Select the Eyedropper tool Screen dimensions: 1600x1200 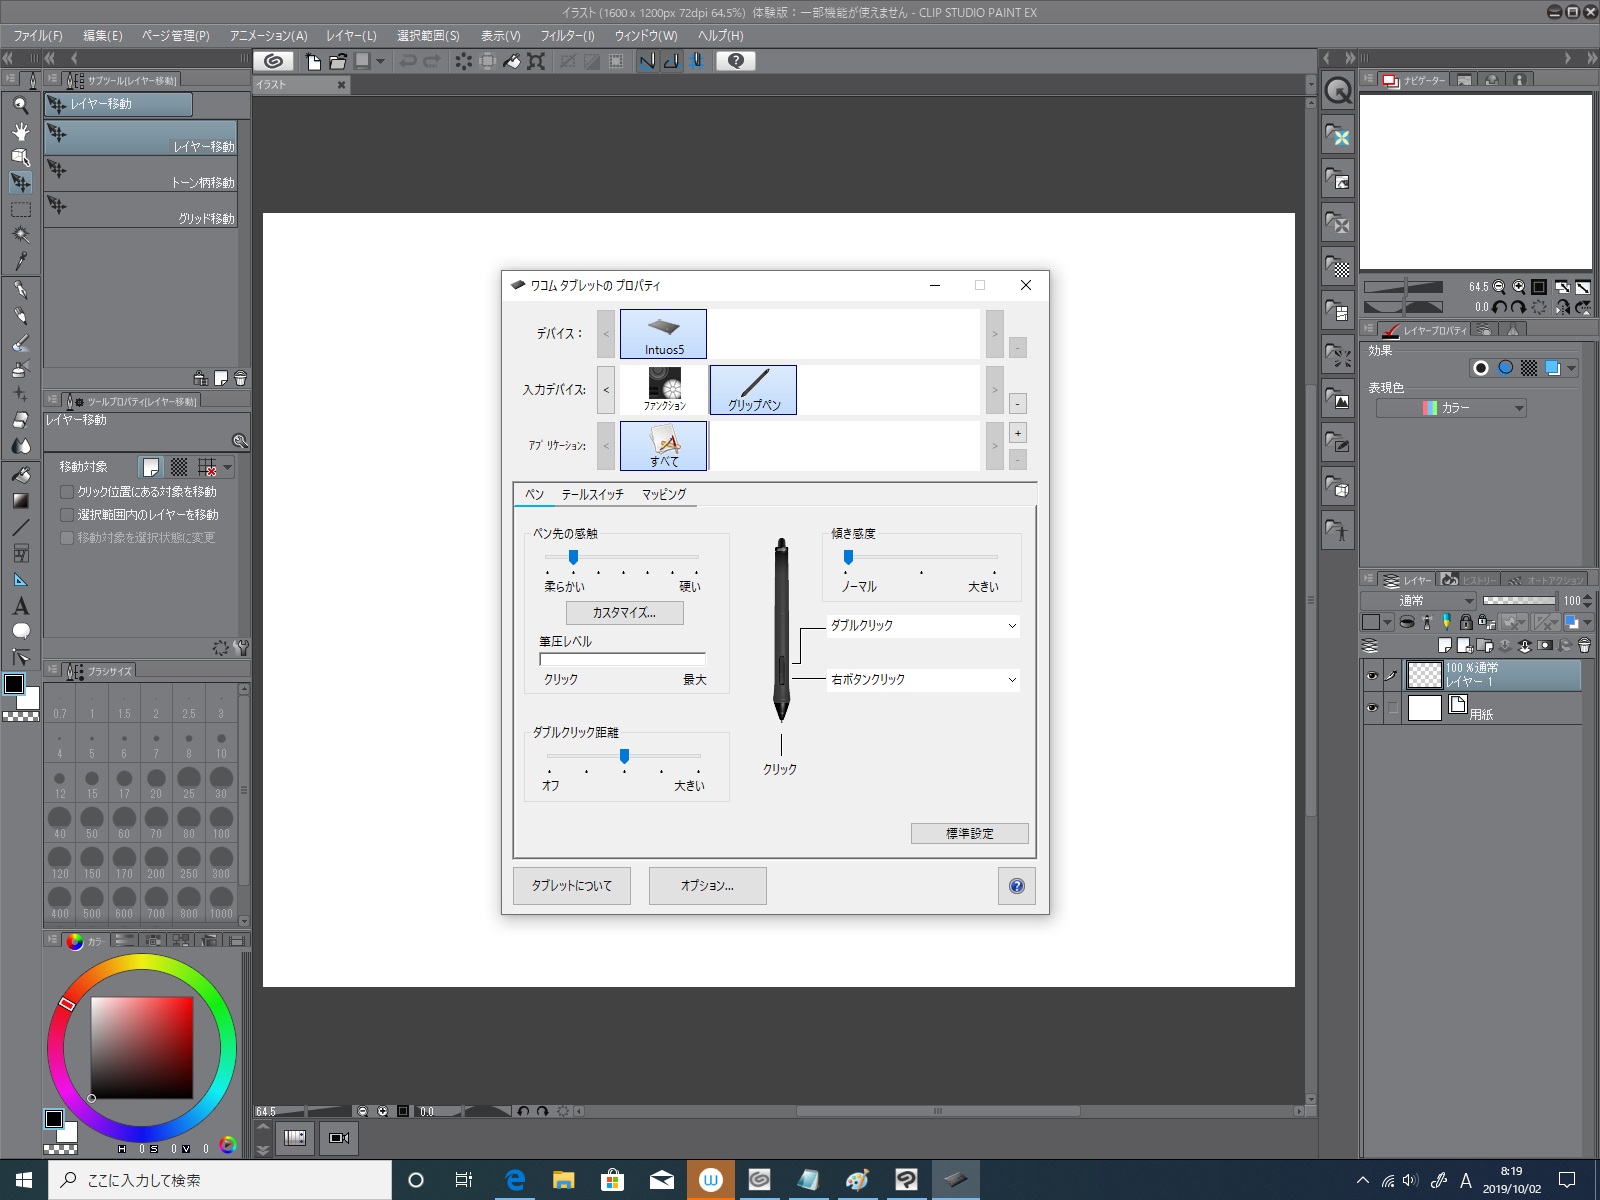tap(20, 261)
